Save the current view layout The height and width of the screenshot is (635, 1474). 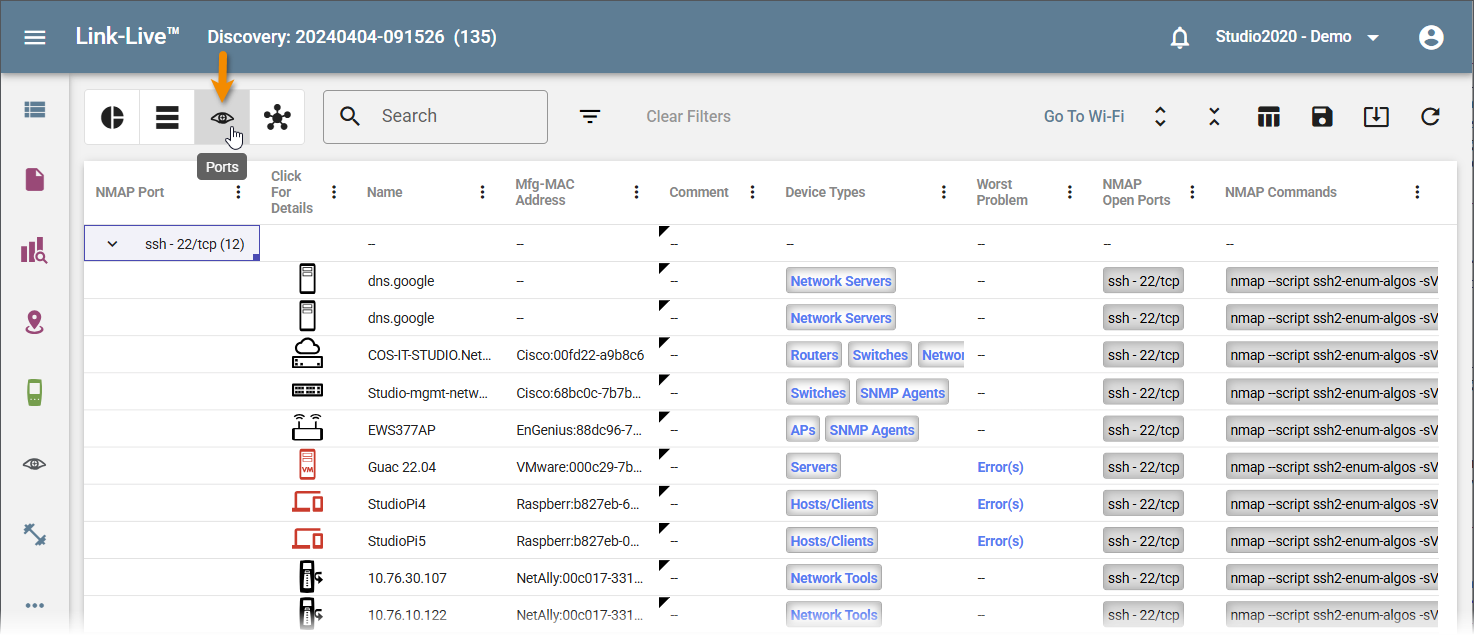coord(1322,117)
